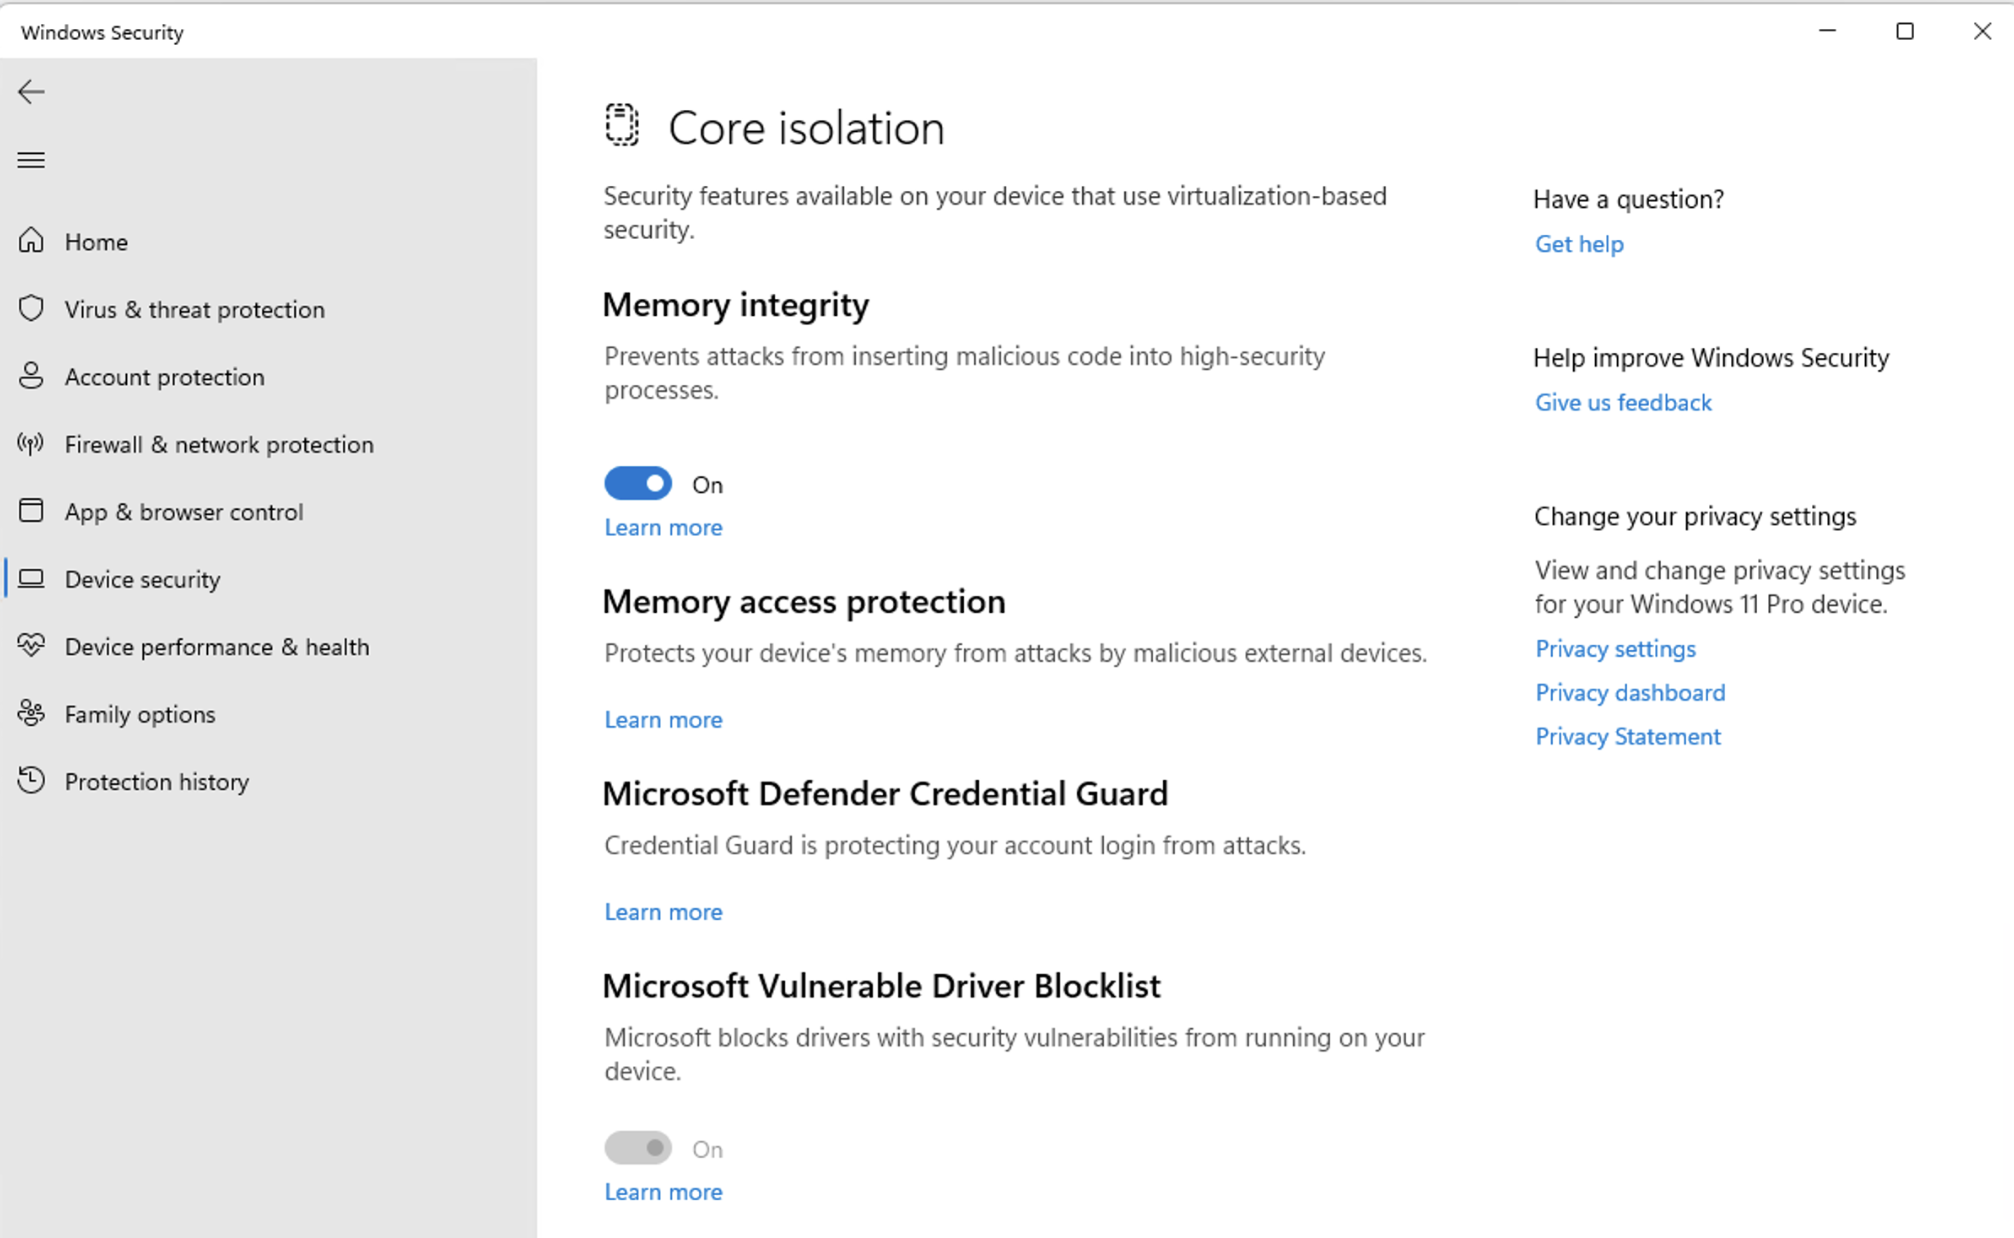The height and width of the screenshot is (1238, 2014).
Task: Read the Privacy Statement
Action: pyautogui.click(x=1627, y=736)
